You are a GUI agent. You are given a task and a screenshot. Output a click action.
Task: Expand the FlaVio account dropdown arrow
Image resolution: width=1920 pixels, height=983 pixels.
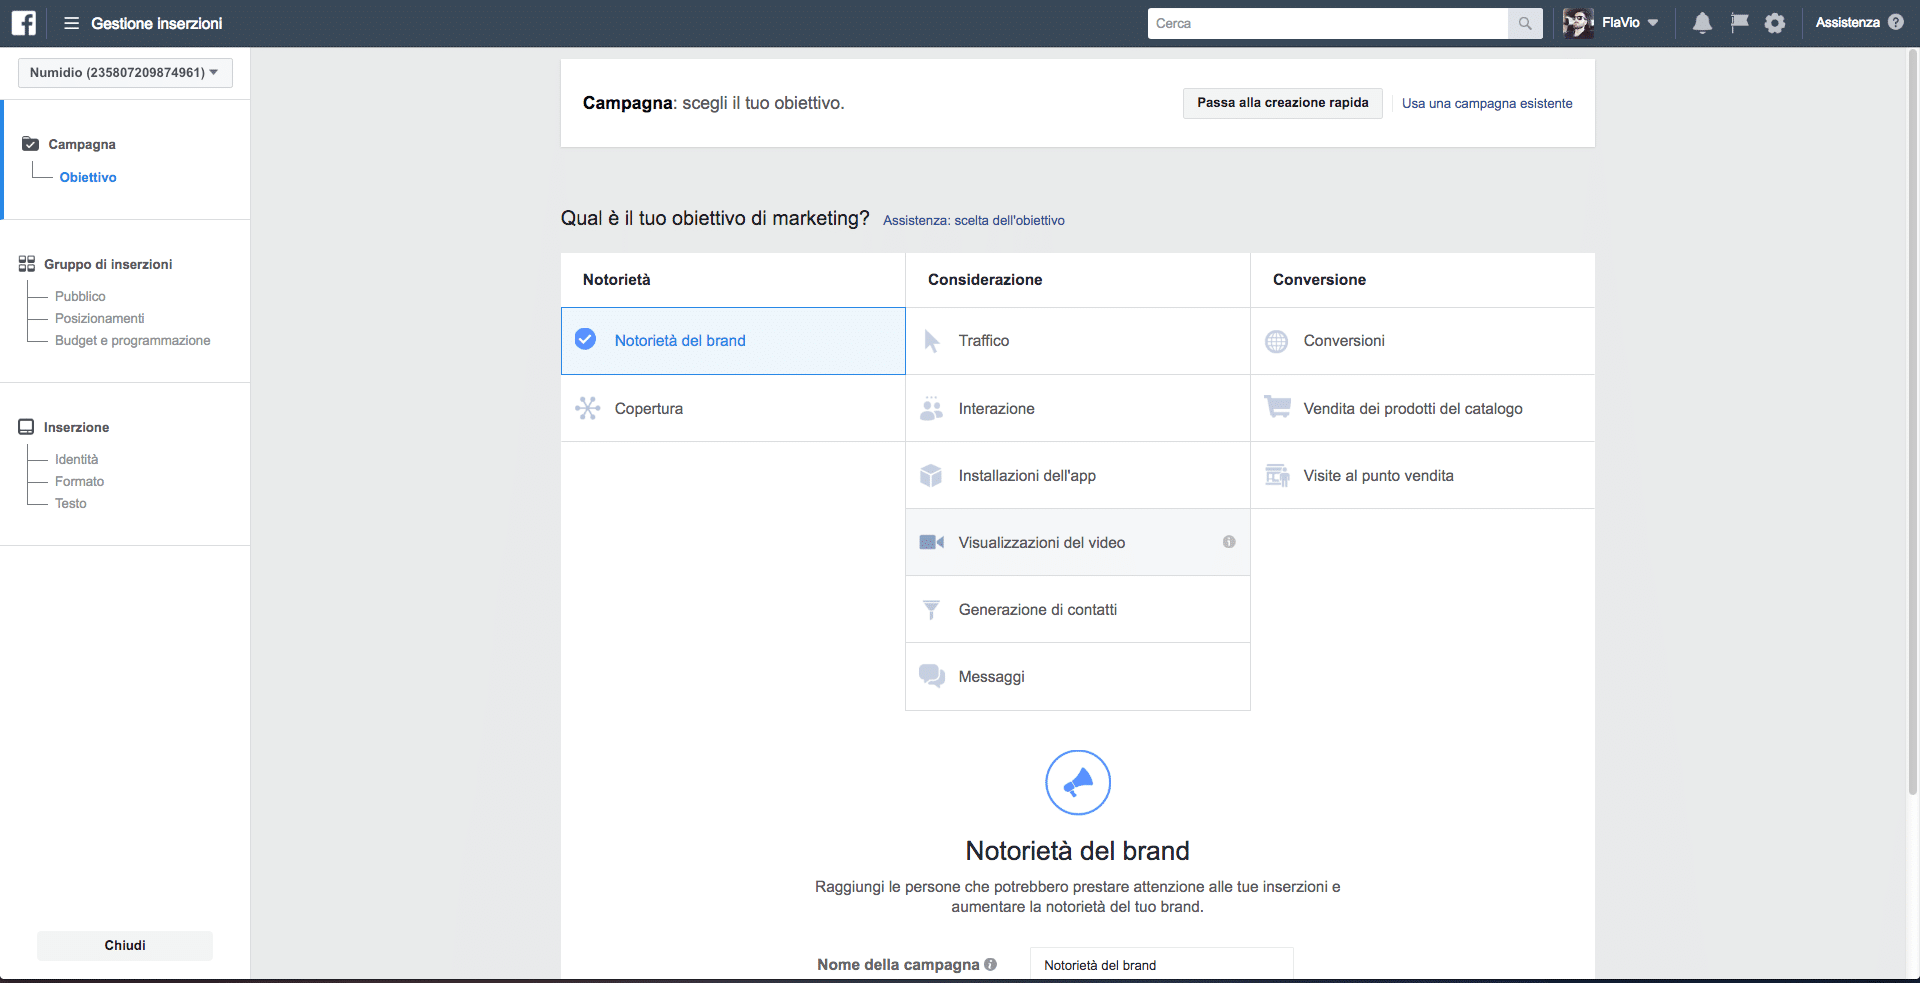1653,23
